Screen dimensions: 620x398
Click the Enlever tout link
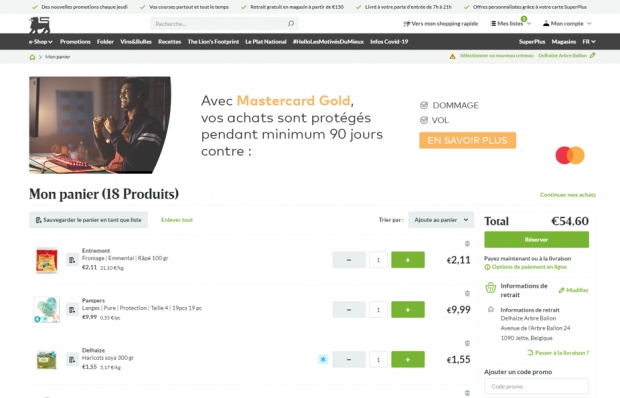(x=177, y=220)
